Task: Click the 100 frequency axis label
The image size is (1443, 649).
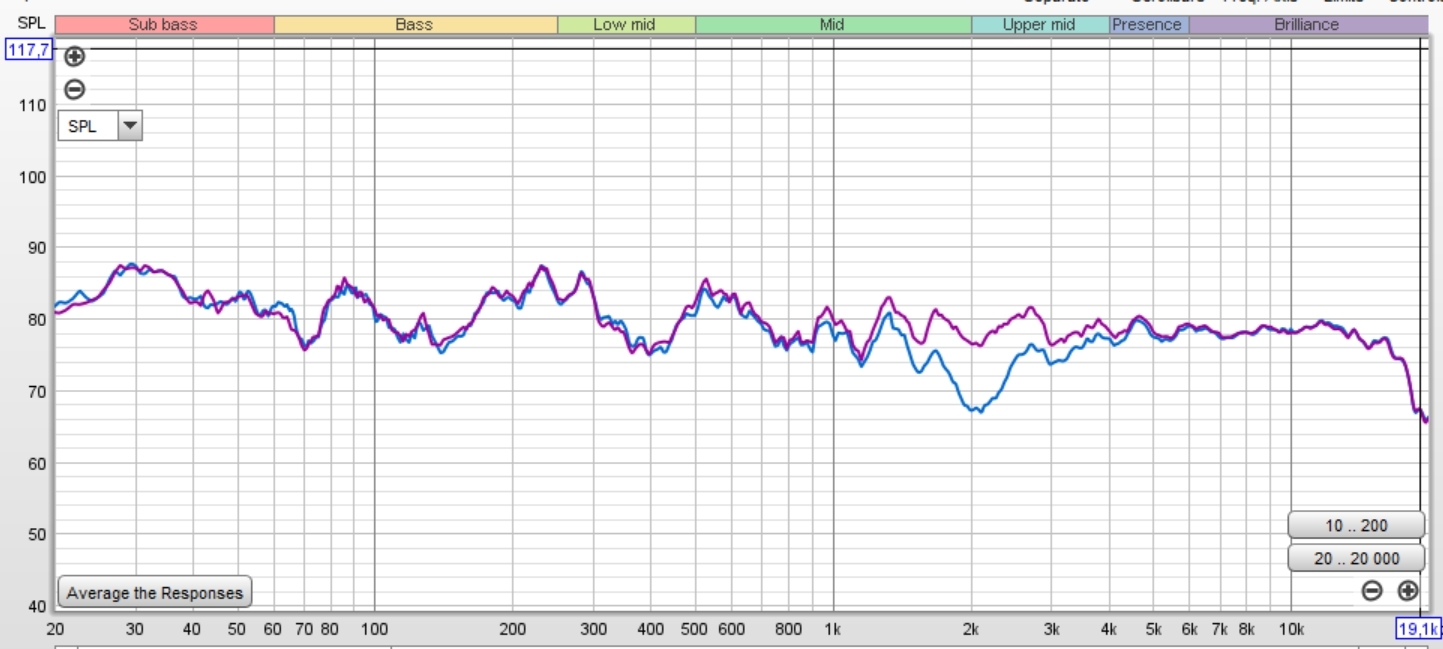Action: click(374, 629)
